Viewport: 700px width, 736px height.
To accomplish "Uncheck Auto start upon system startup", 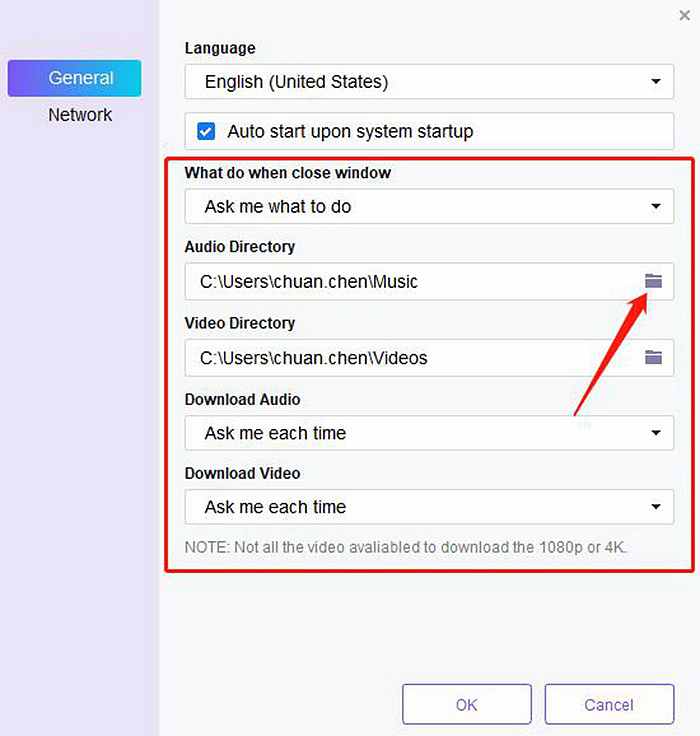I will tap(206, 131).
